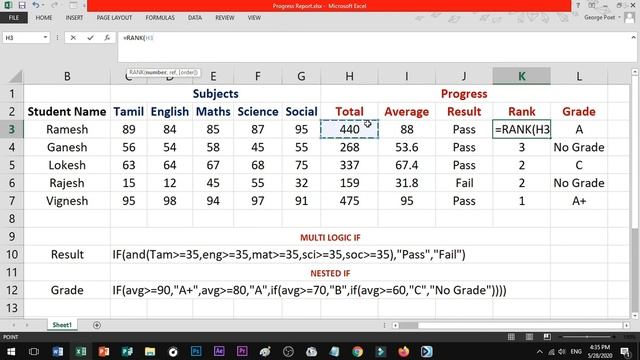The width and height of the screenshot is (640, 360).
Task: Click inside the formula bar
Action: [373, 47]
